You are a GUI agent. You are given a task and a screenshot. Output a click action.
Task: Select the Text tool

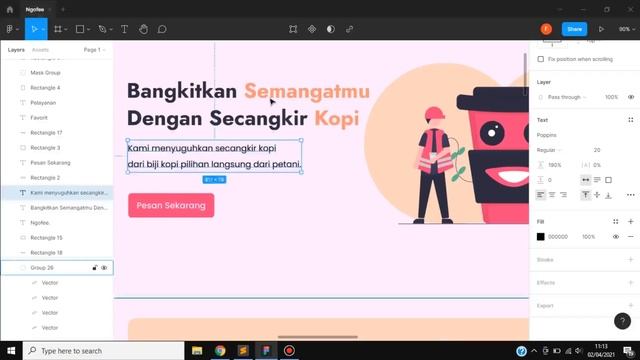pyautogui.click(x=124, y=29)
